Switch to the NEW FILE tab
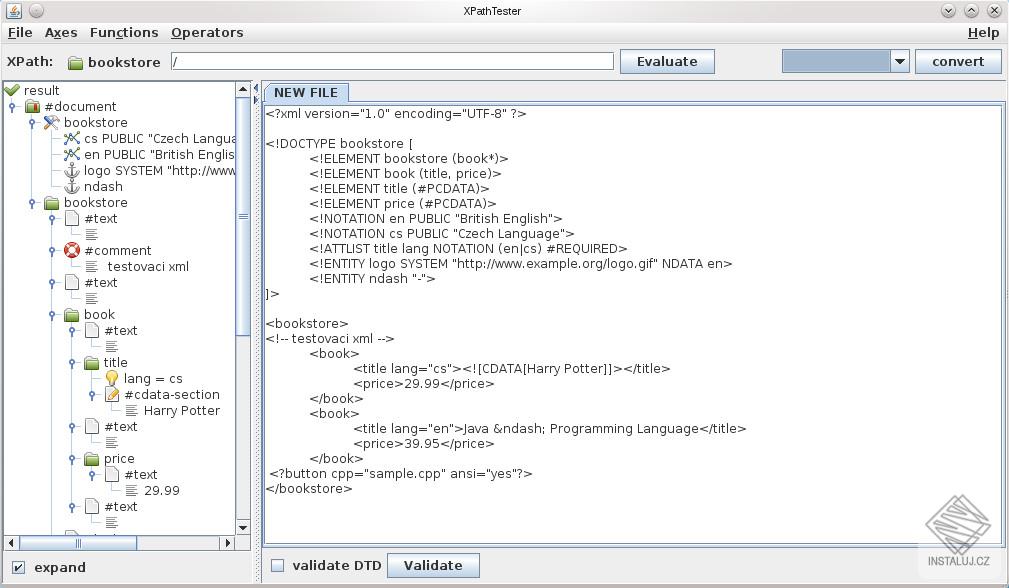The width and height of the screenshot is (1009, 588). click(306, 92)
